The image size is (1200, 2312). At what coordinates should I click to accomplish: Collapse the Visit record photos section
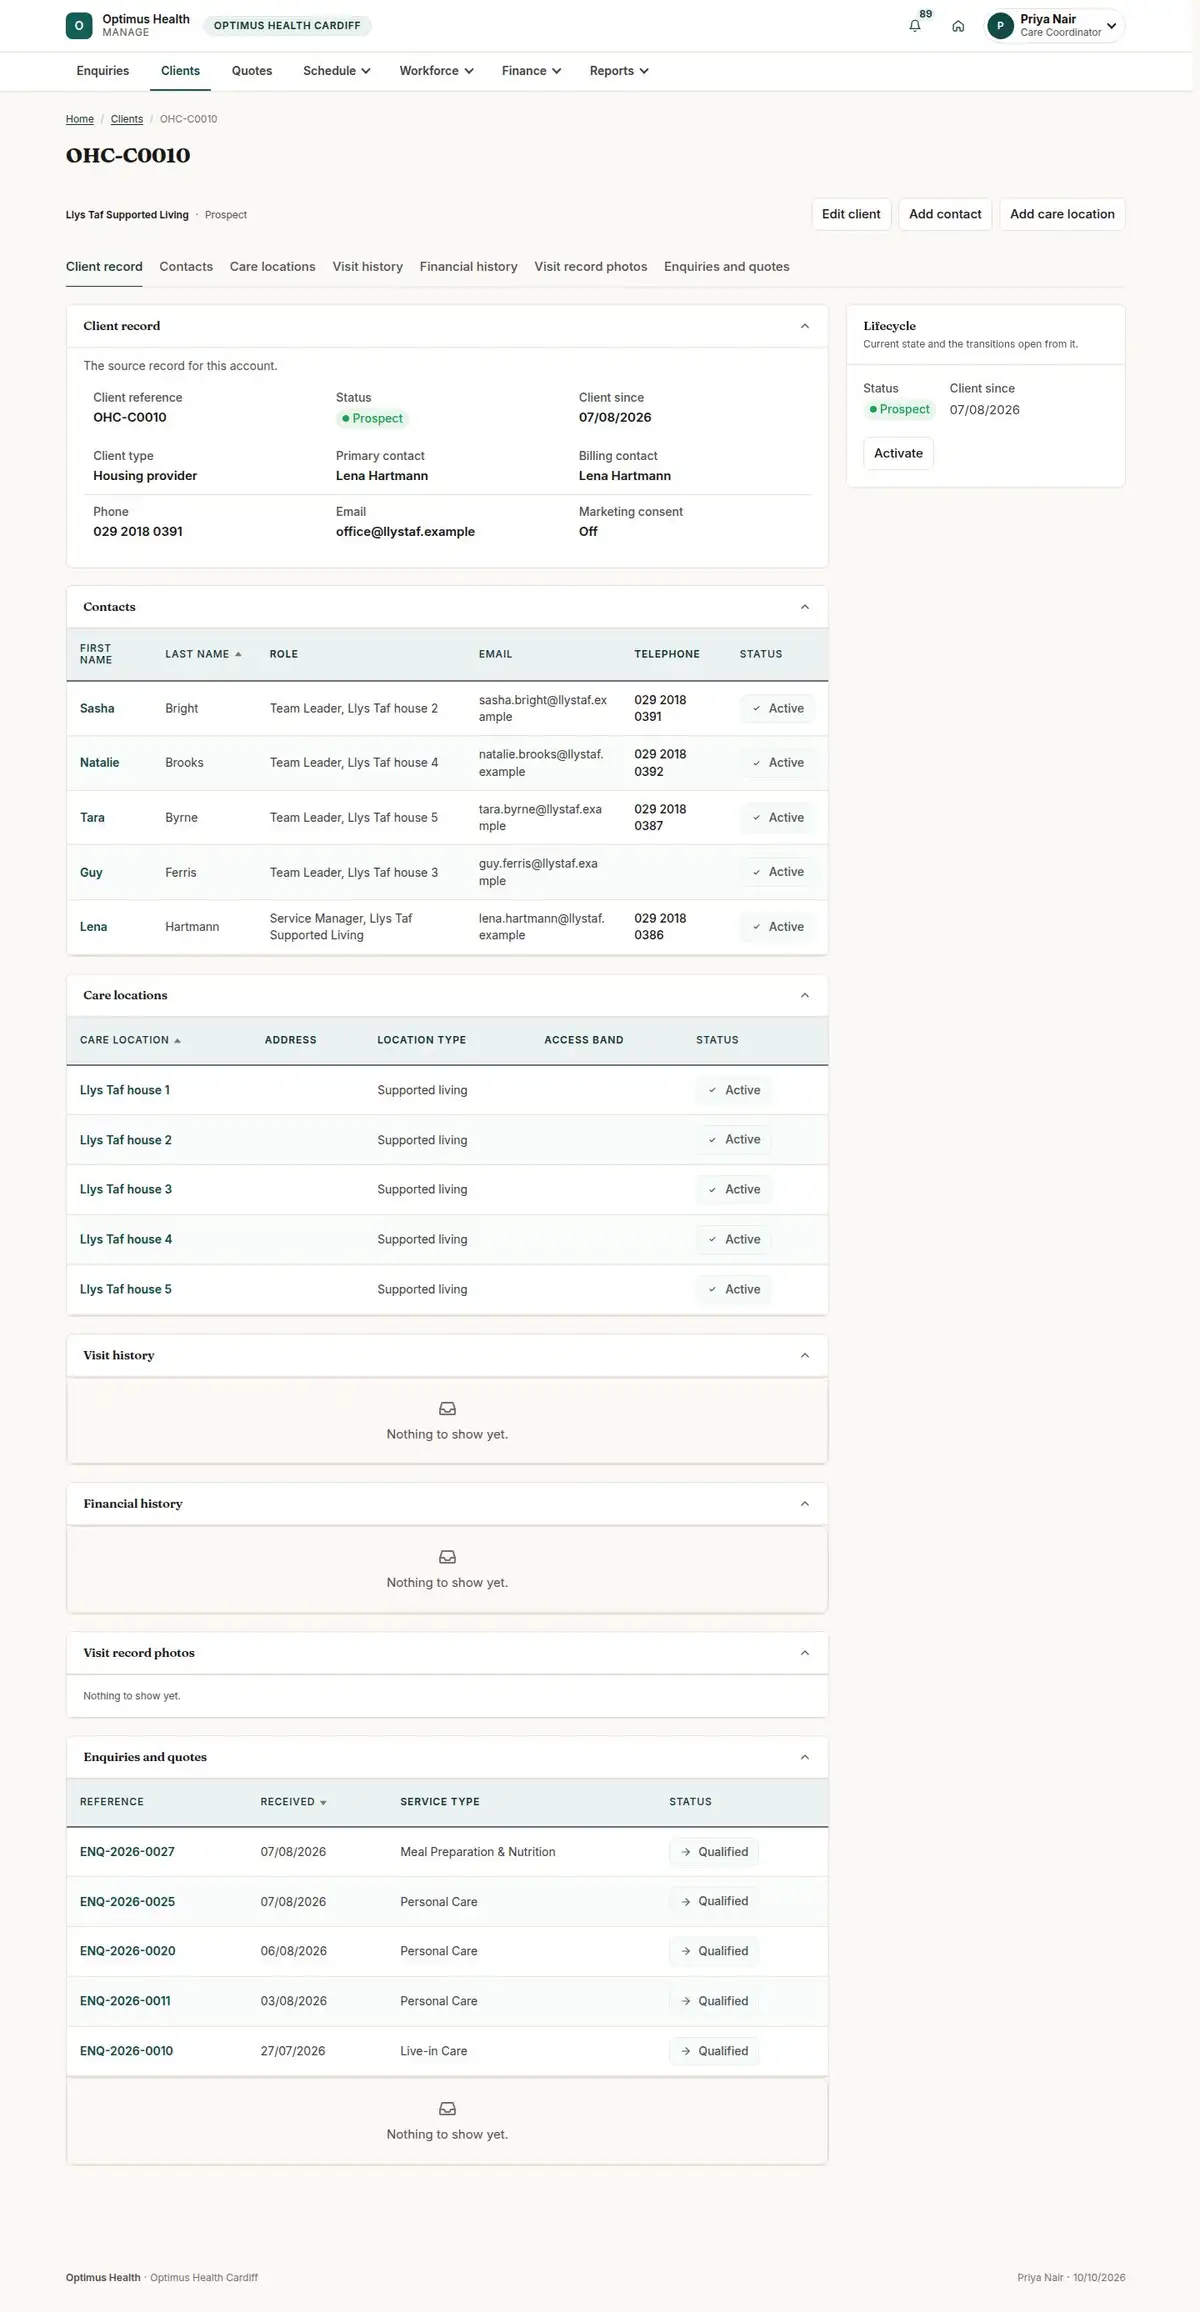click(x=805, y=1652)
